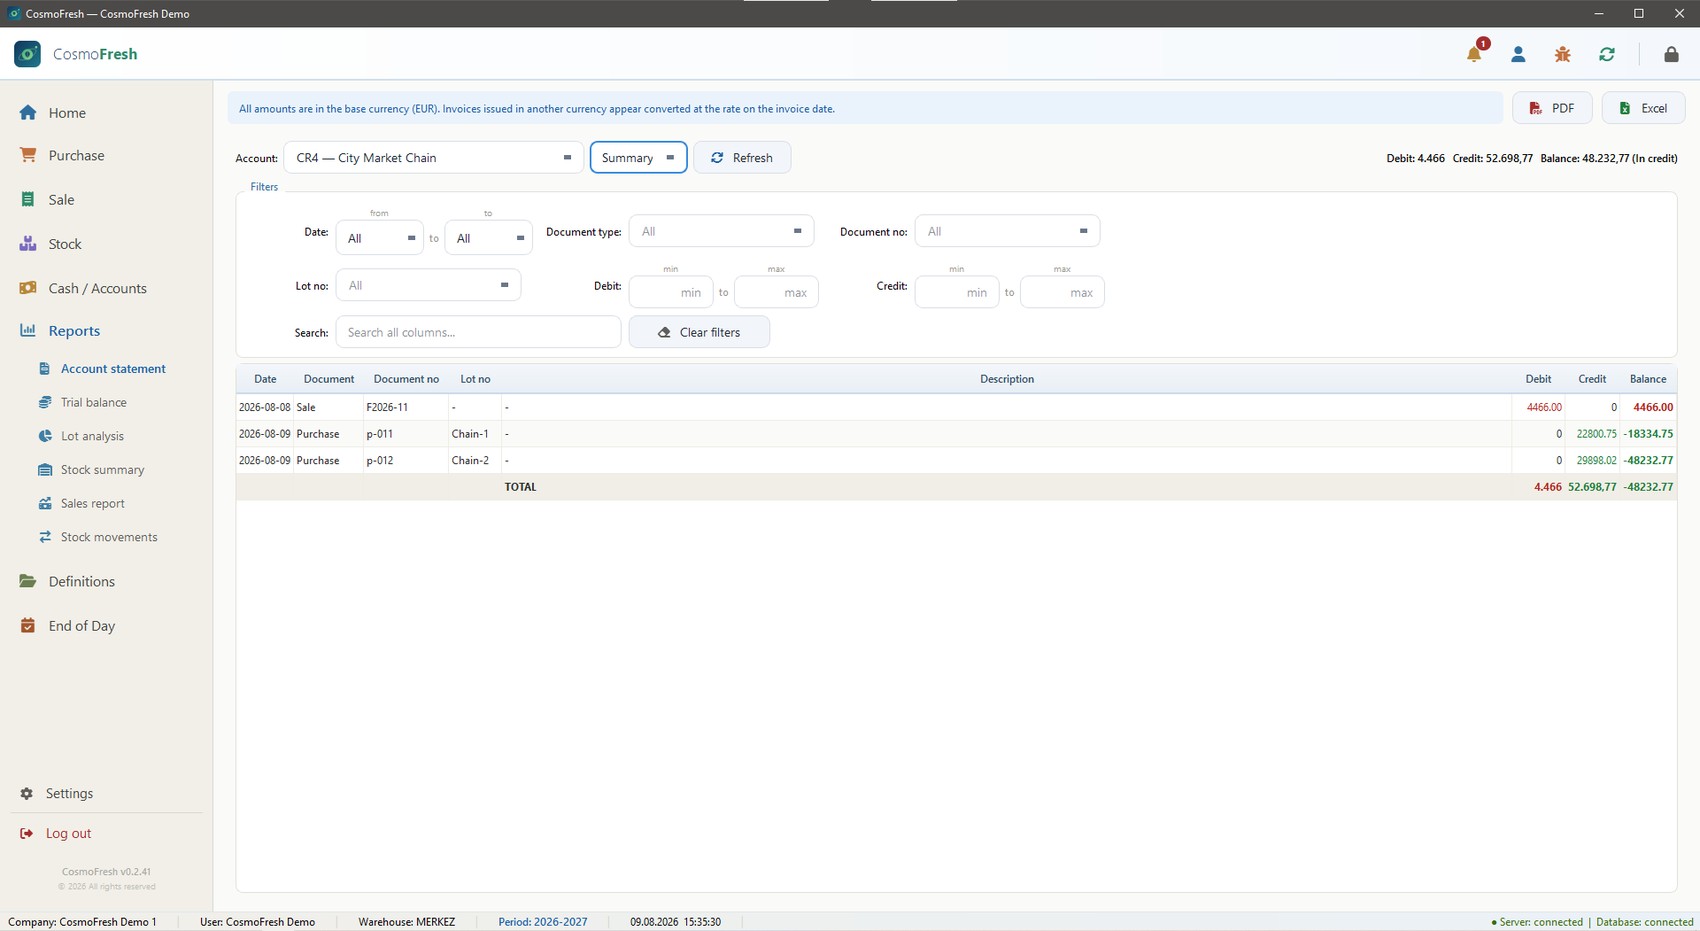The height and width of the screenshot is (931, 1700).
Task: Export the statement to PDF
Action: point(1552,108)
